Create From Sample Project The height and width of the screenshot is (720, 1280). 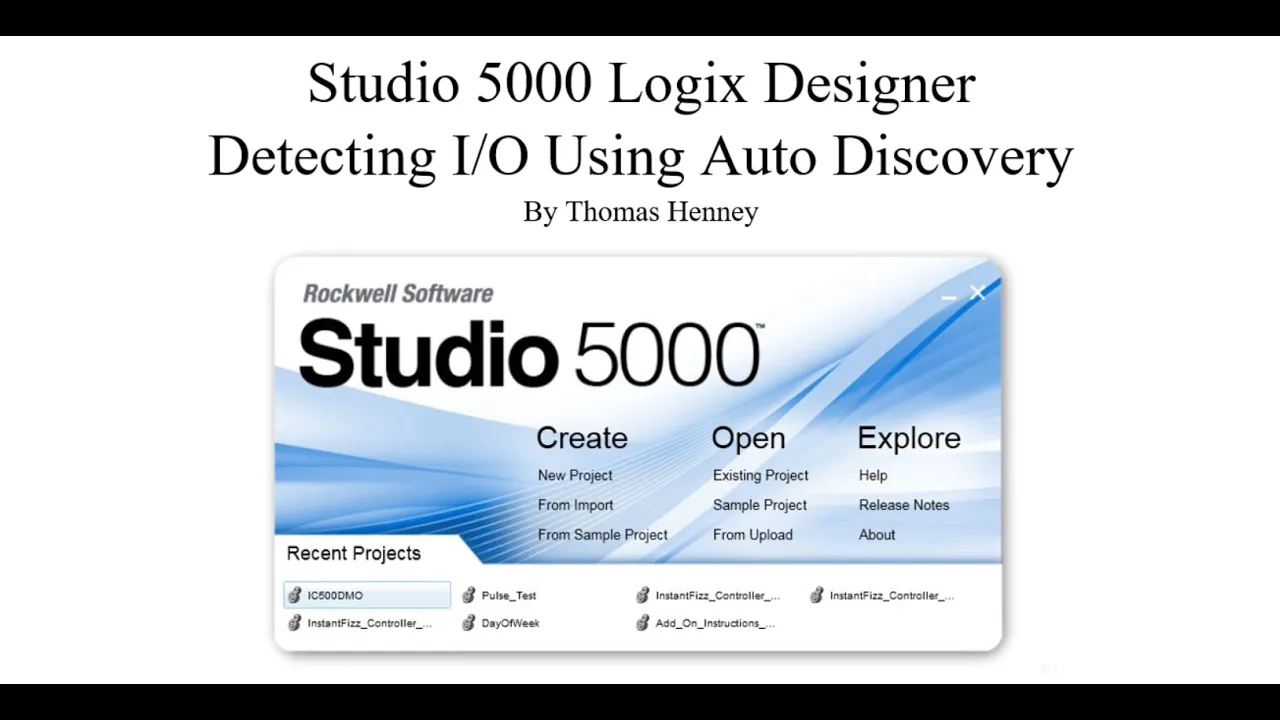click(x=603, y=535)
